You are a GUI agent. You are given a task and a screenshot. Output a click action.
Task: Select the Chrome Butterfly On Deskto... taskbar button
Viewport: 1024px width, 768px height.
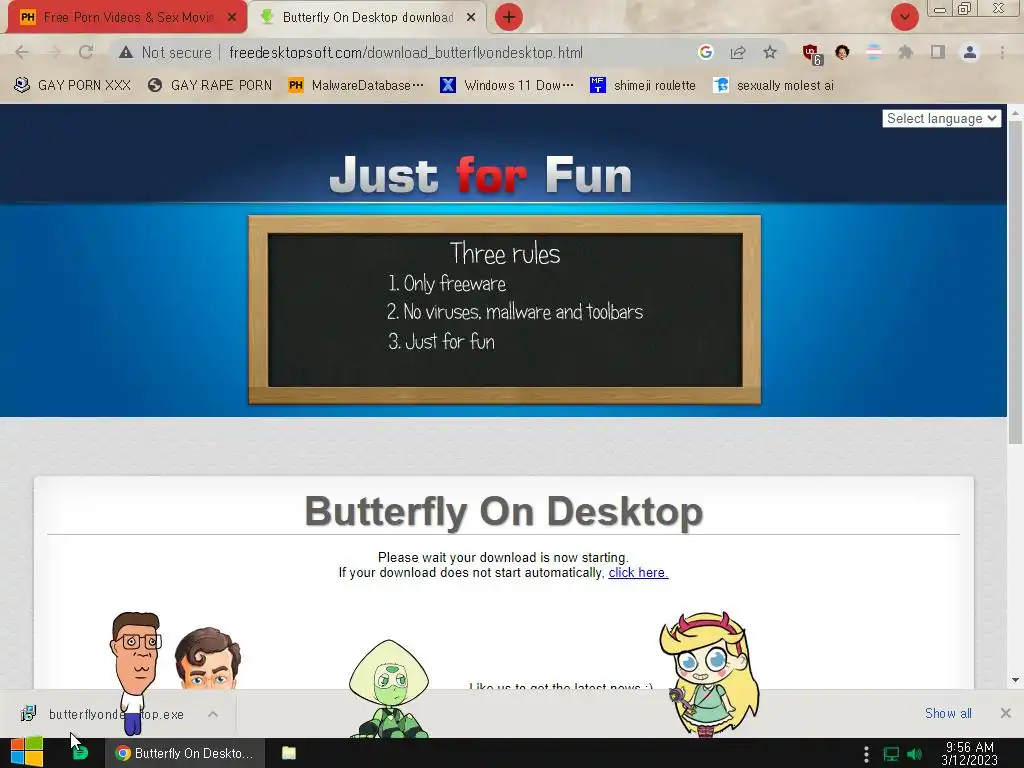point(185,753)
